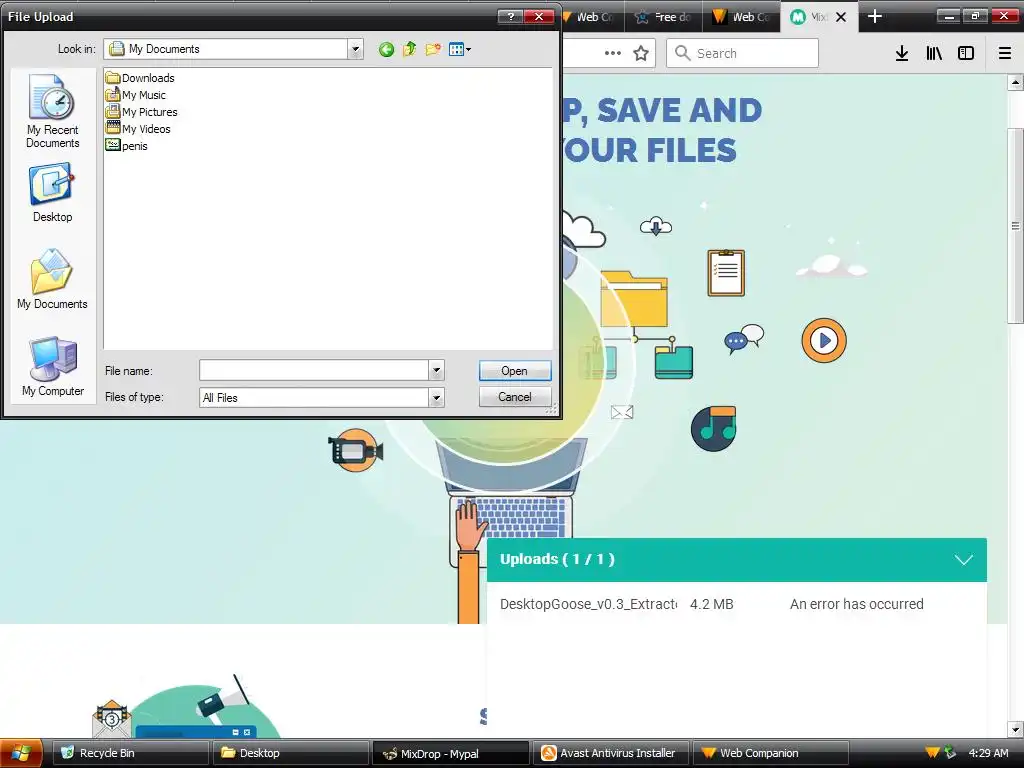Switch to Avast Antivirus Installer taskbar item

611,753
